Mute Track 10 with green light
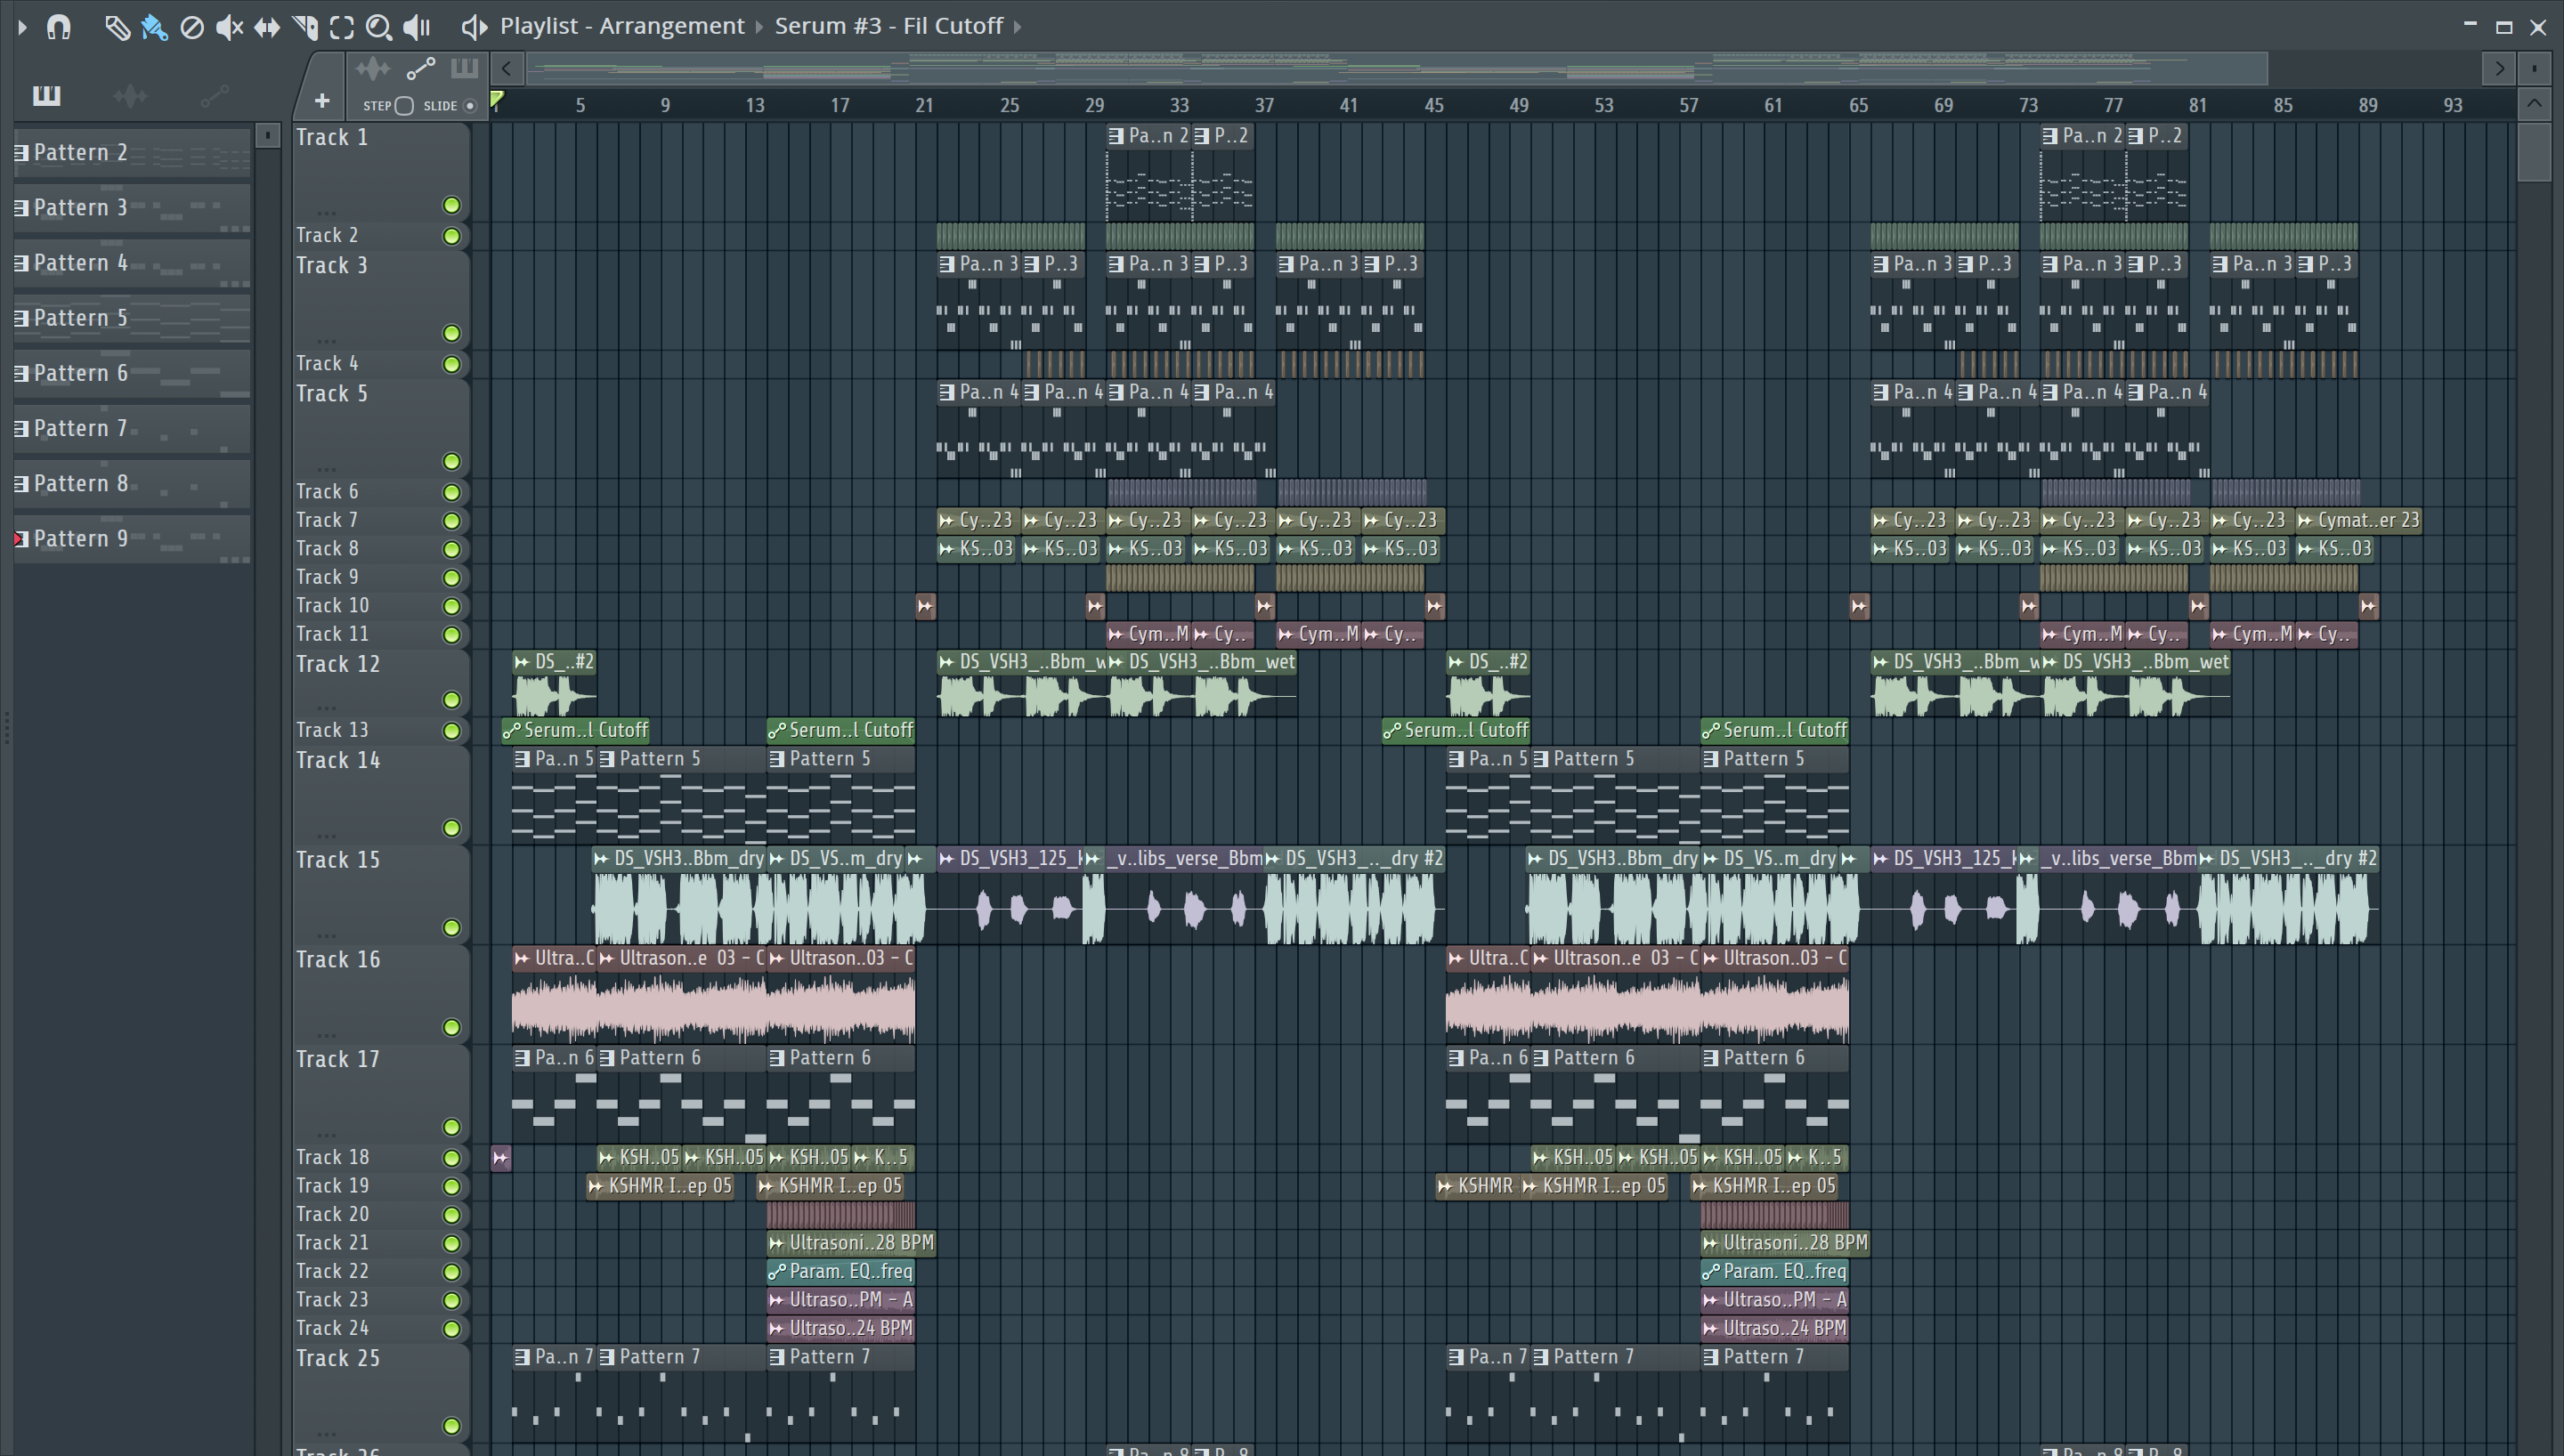 452,606
